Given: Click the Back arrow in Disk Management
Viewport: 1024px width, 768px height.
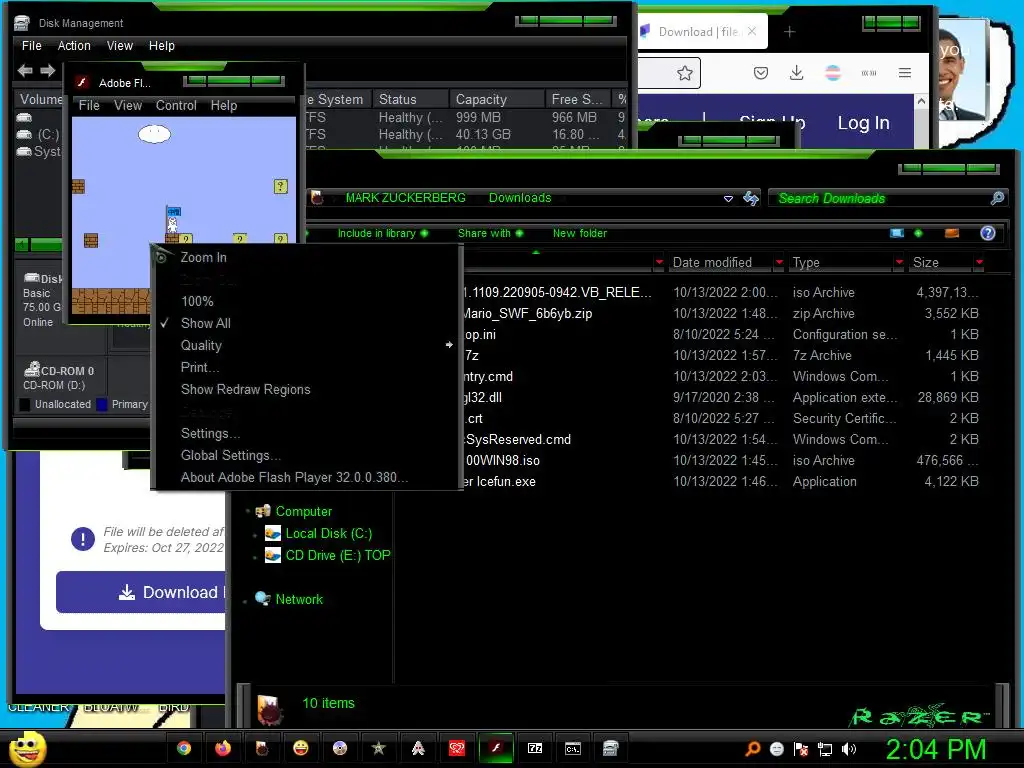Looking at the screenshot, I should tap(25, 70).
